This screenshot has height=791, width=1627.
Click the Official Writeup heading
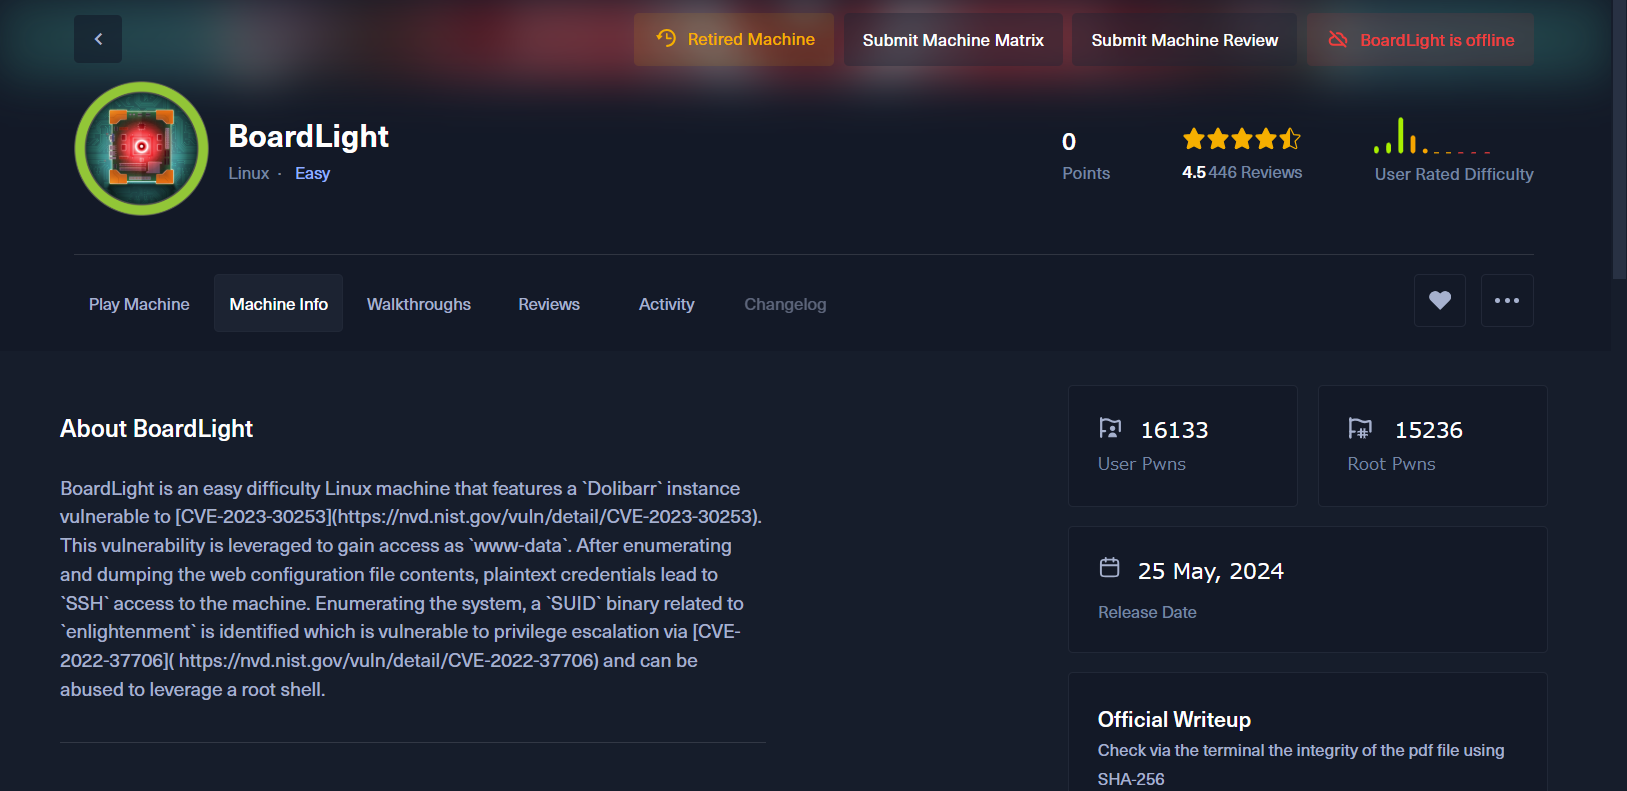pos(1174,720)
